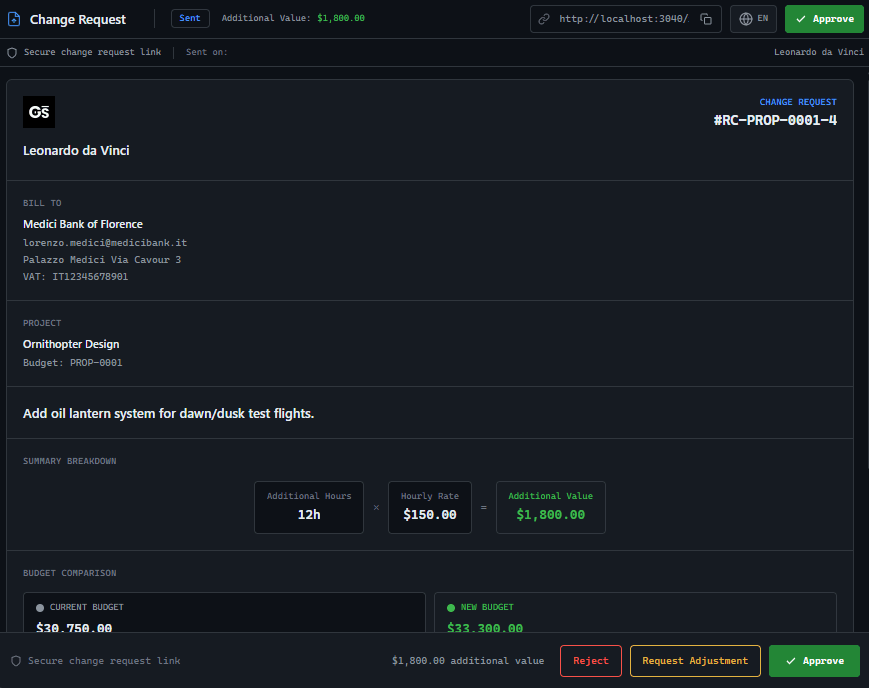The image size is (869, 688).
Task: Click the Sent status badge
Action: [190, 18]
